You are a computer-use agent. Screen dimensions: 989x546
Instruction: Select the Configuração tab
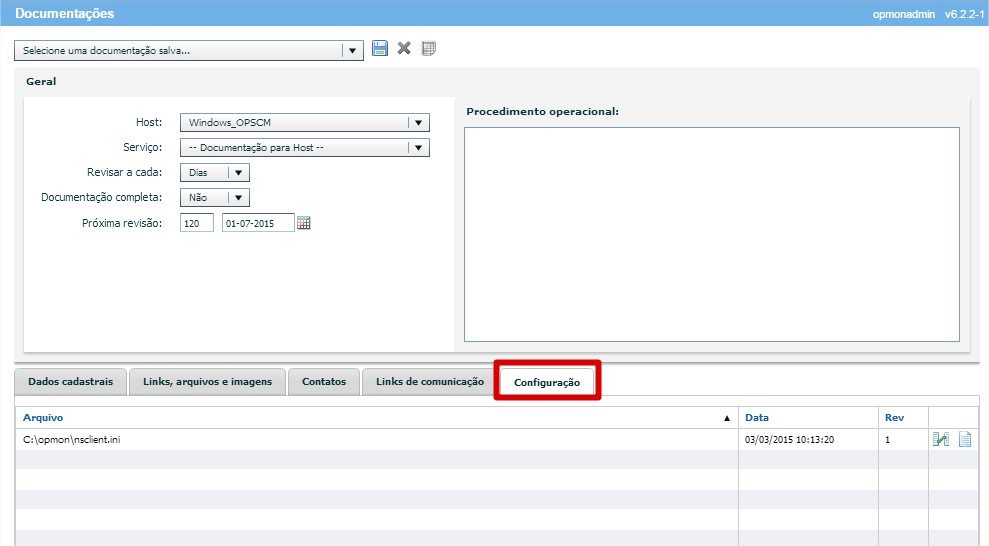[x=547, y=382]
